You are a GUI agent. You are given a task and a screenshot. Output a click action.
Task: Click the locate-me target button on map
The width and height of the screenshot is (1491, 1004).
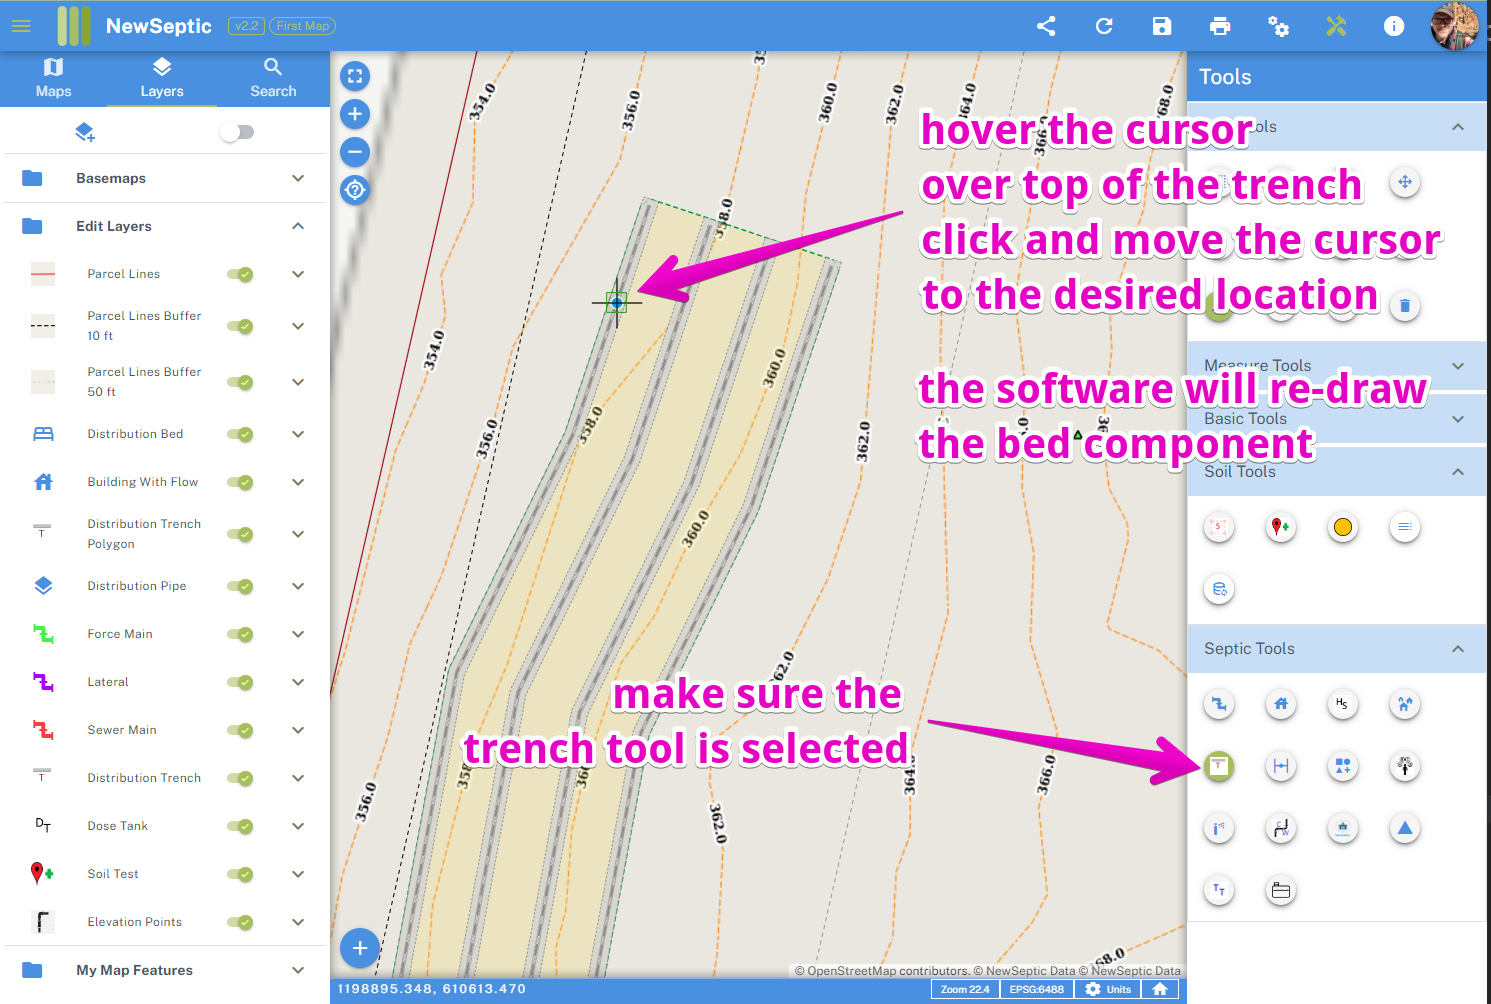point(355,190)
